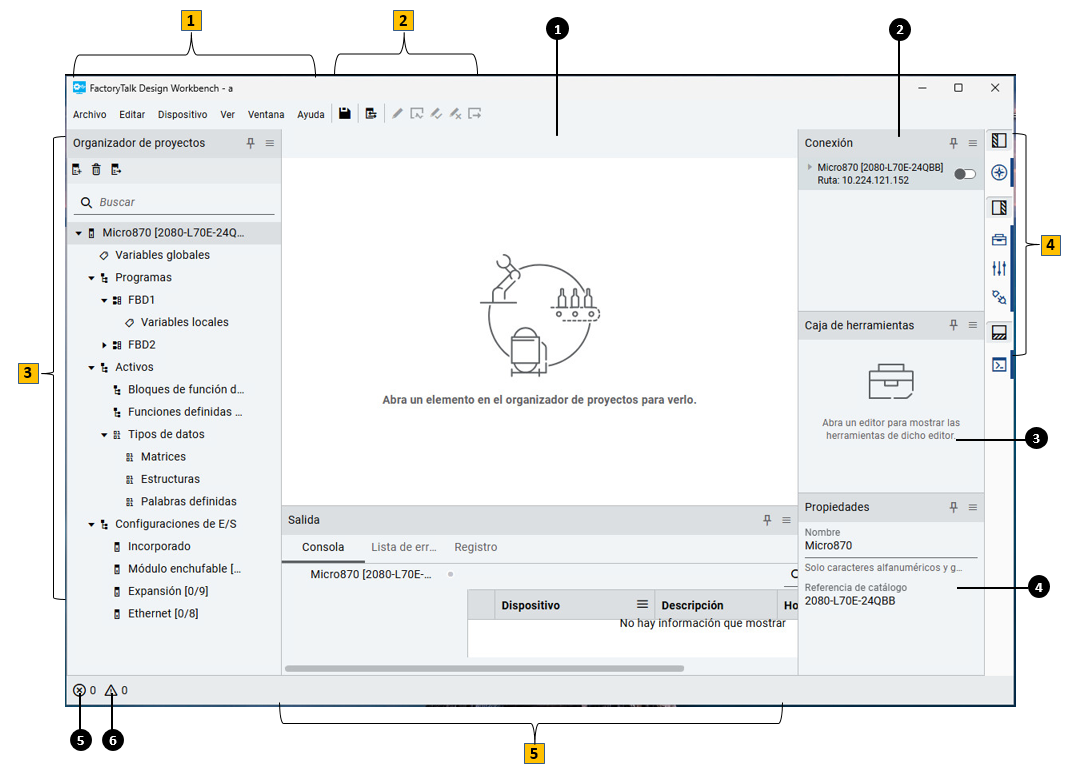The image size is (1065, 768).
Task: Click the import icon next to trash
Action: coord(116,169)
